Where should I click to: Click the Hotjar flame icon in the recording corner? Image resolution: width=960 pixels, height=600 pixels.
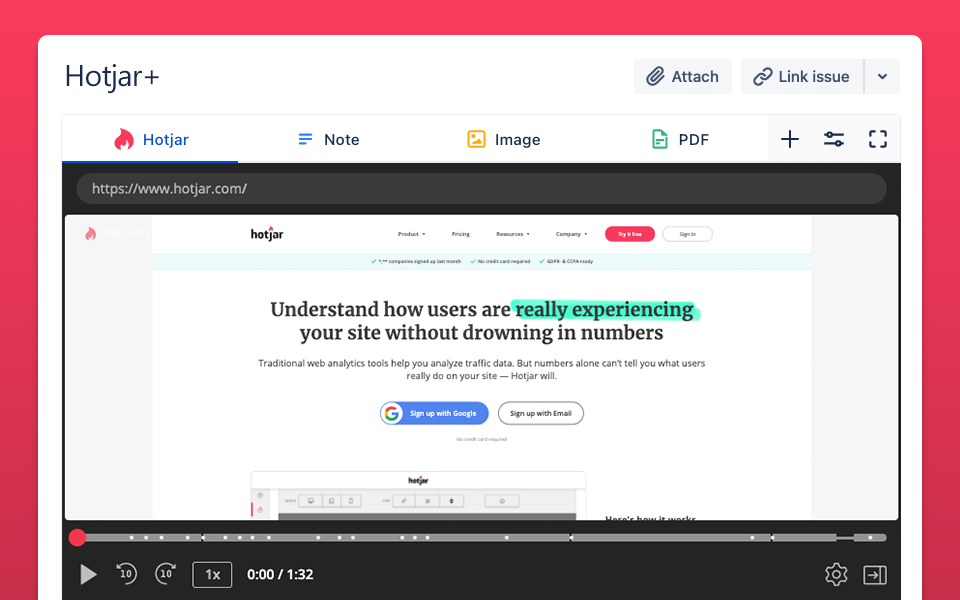tap(91, 233)
